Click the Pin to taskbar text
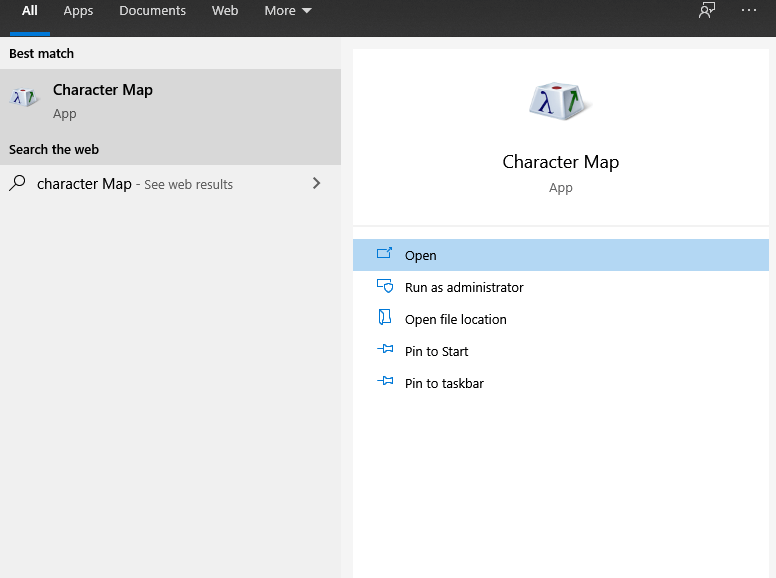The width and height of the screenshot is (776, 578). pyautogui.click(x=444, y=384)
